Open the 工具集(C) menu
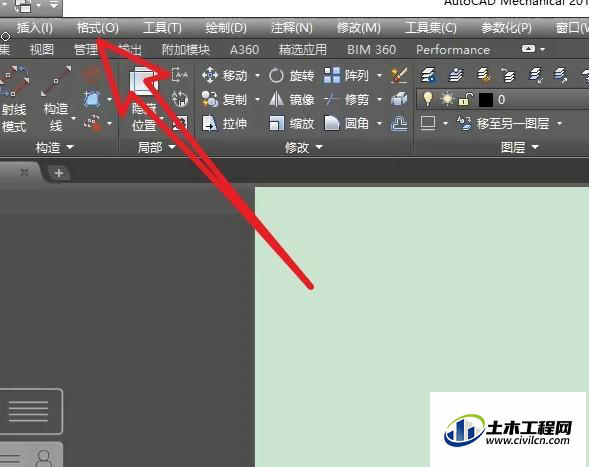Screen dimensions: 589x467 [x=431, y=28]
